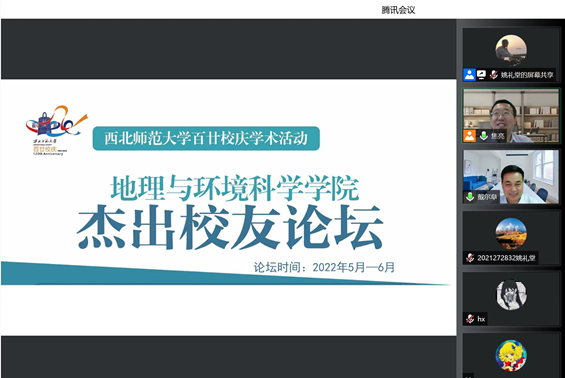Click the muted microphone icon beside 姚礼堂的屏幕共享
565x378 pixels.
[x=493, y=75]
